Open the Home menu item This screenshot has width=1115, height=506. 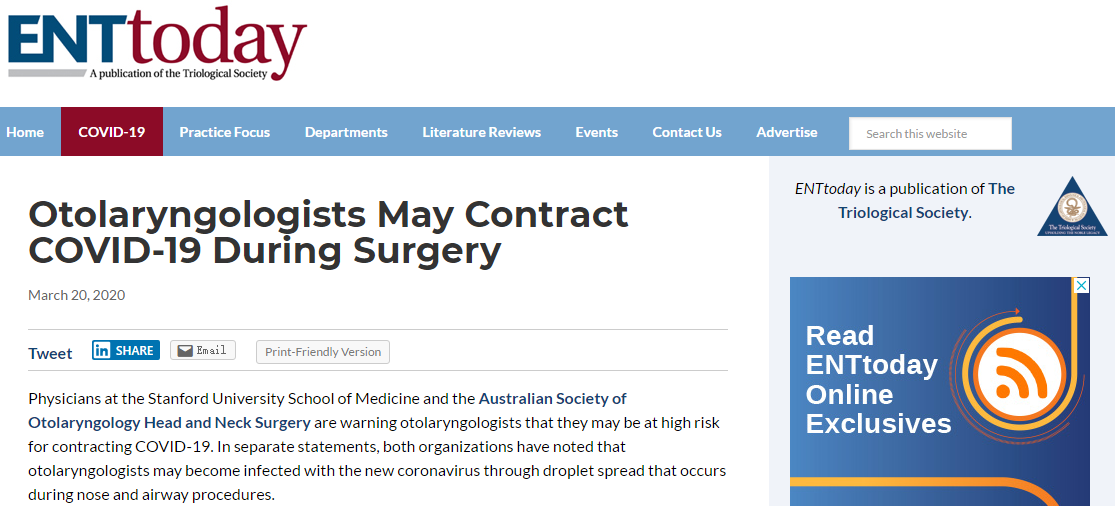(25, 132)
